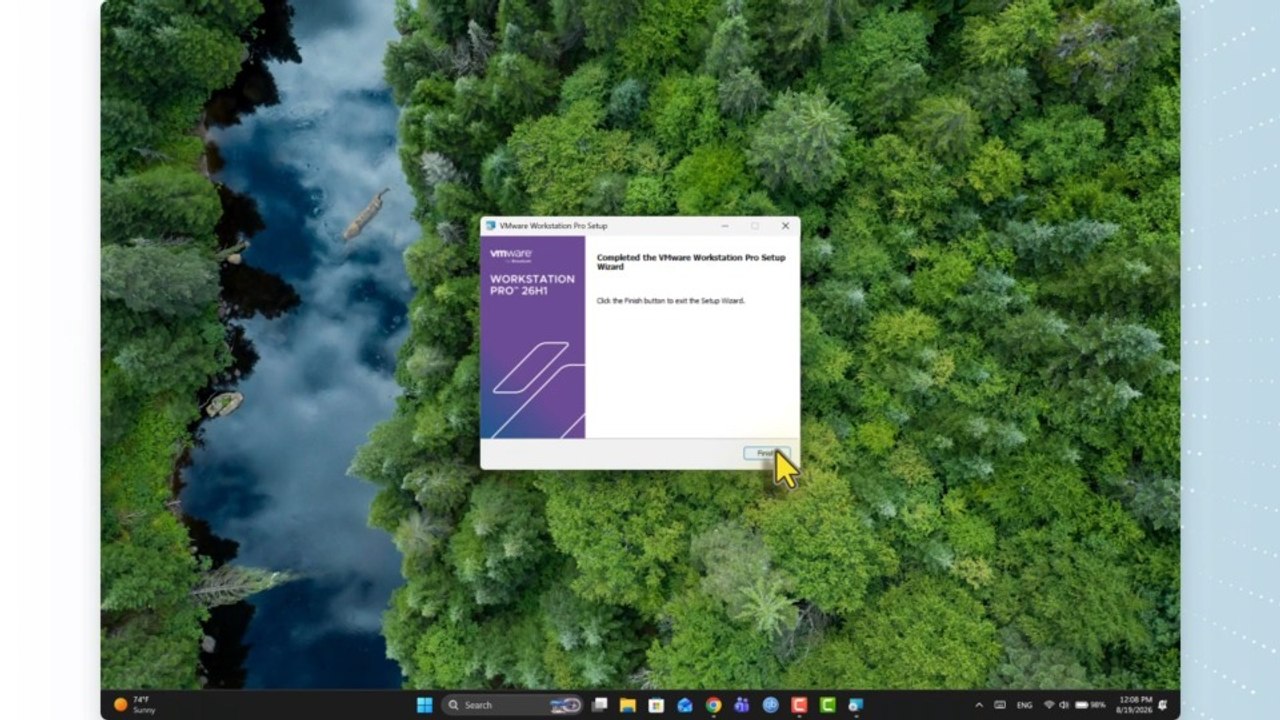Open the ENG language input switcher
Screen dimensions: 1280x720
[x=1025, y=705]
